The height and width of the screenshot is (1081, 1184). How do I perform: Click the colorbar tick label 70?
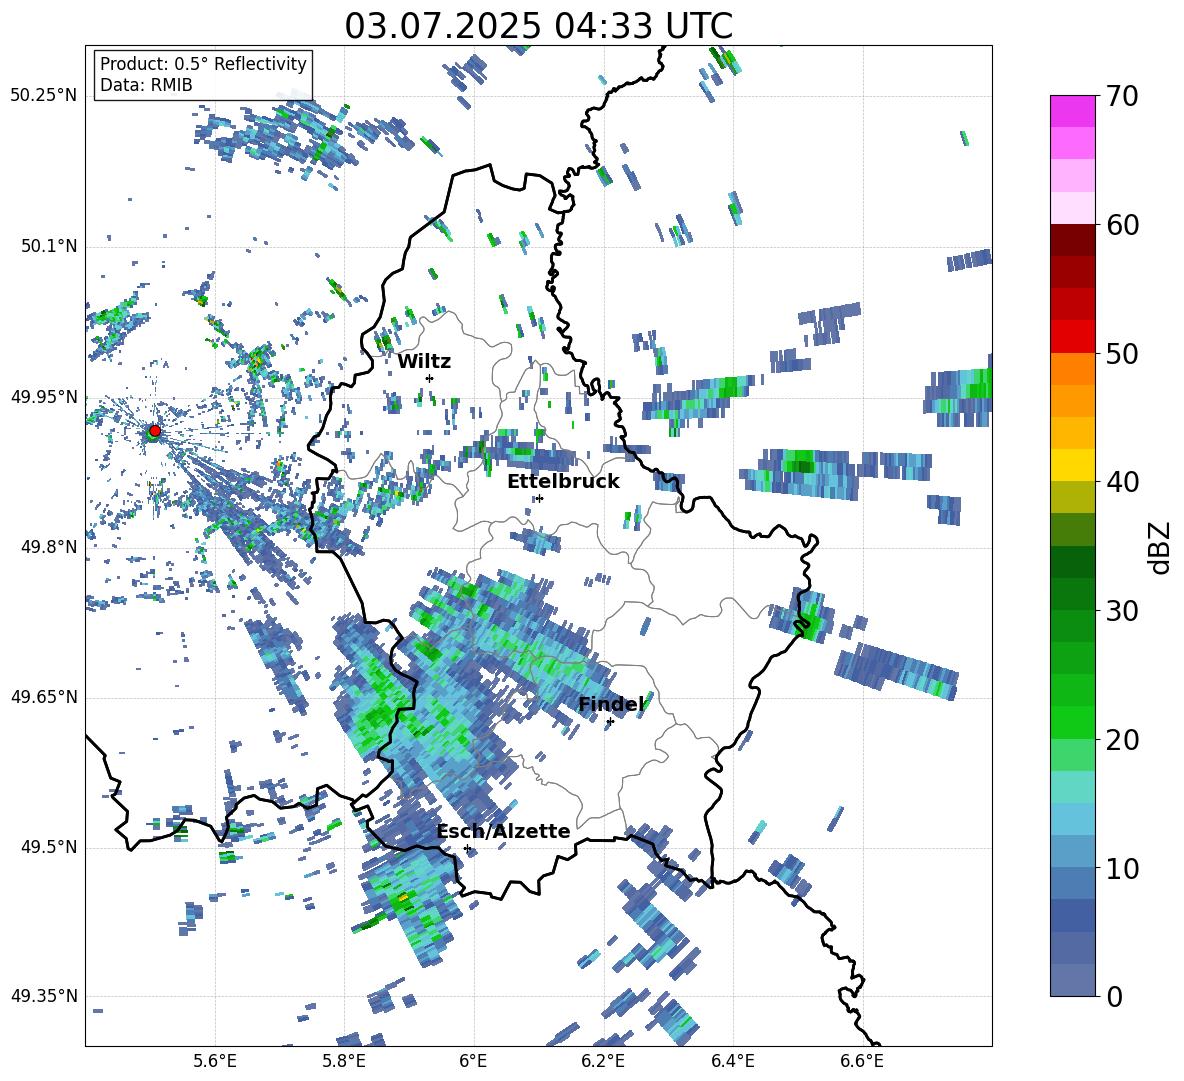[1123, 96]
